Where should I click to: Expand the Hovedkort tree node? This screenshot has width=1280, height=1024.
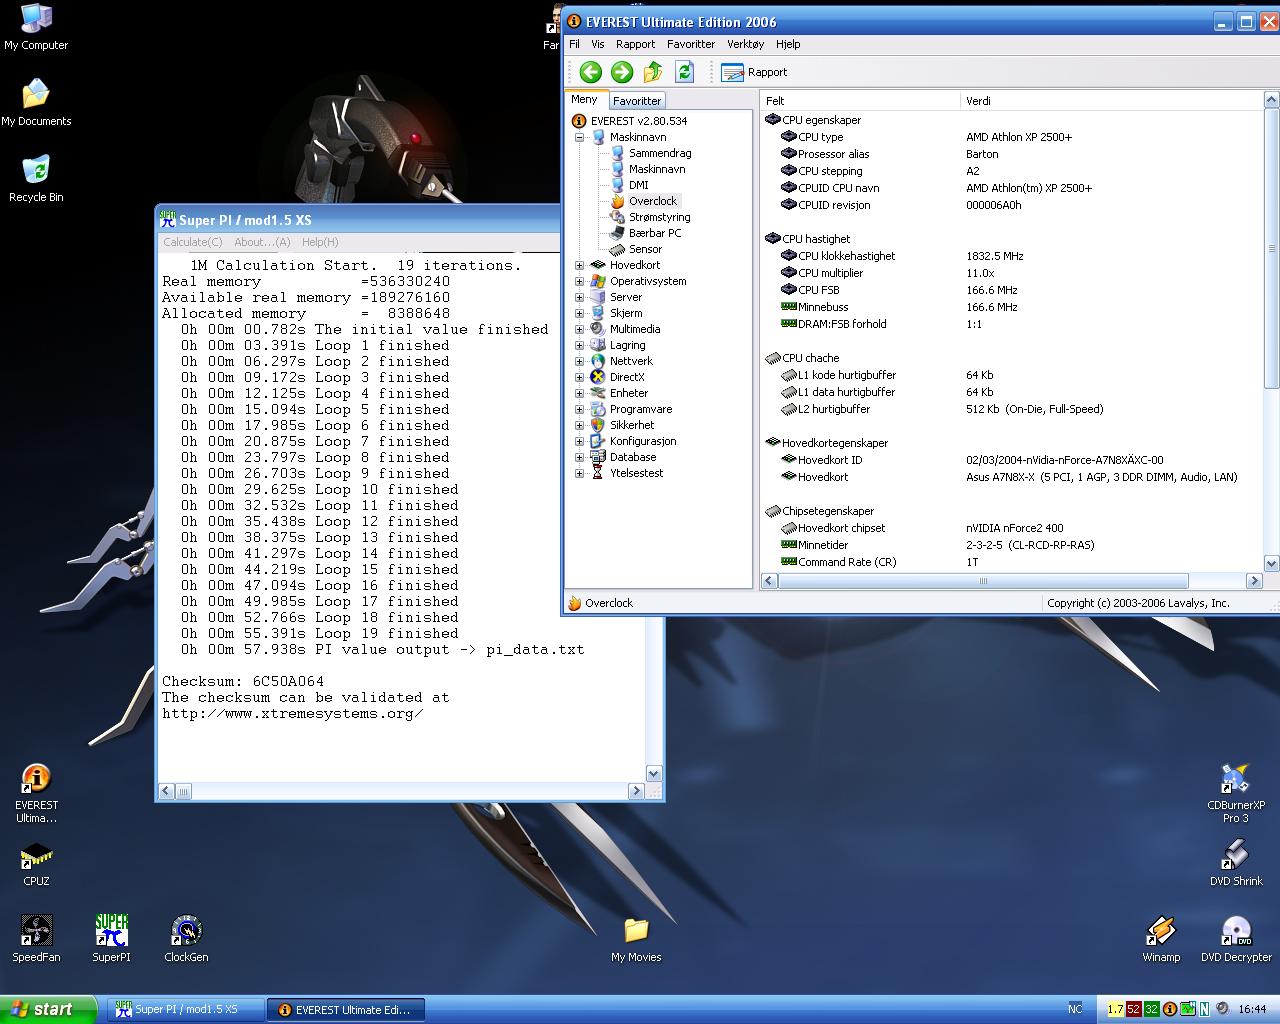(579, 265)
